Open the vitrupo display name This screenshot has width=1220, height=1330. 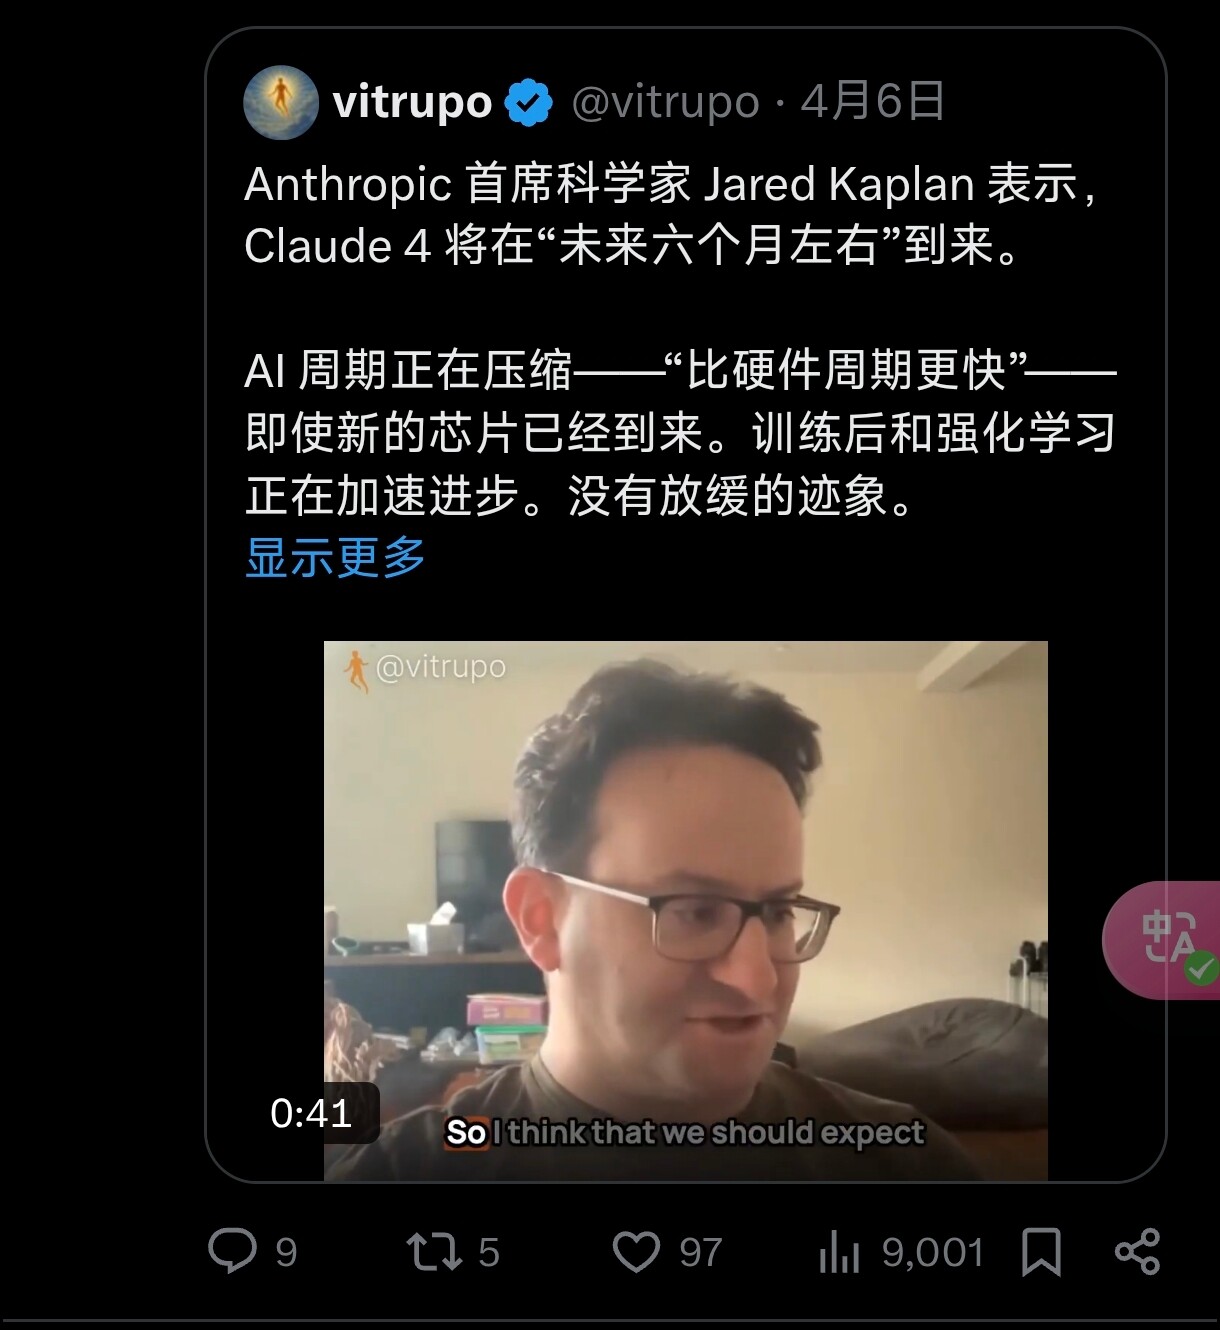pyautogui.click(x=412, y=102)
